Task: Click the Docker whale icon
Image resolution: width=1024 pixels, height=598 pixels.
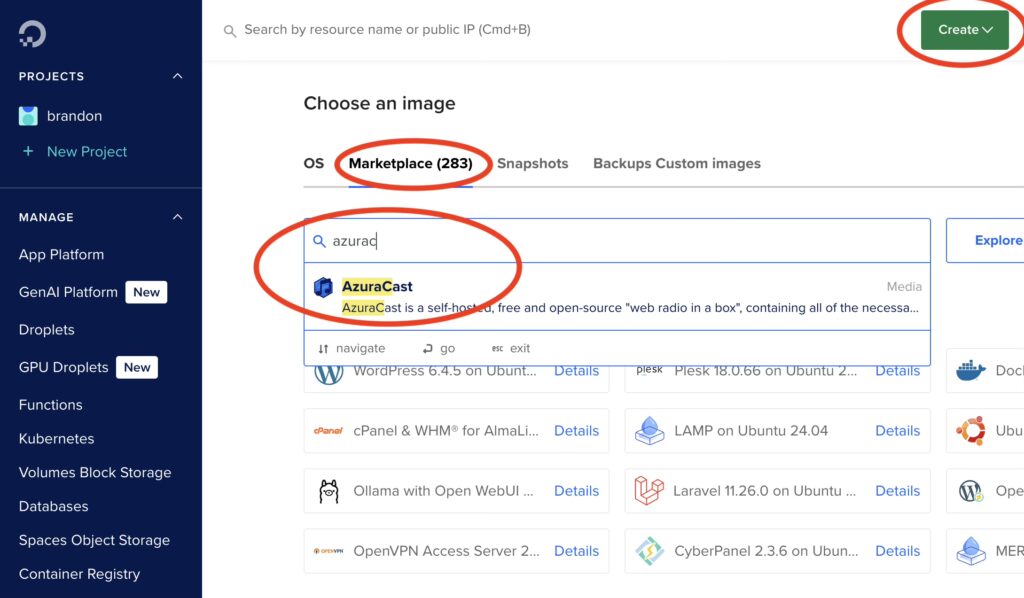Action: (970, 370)
